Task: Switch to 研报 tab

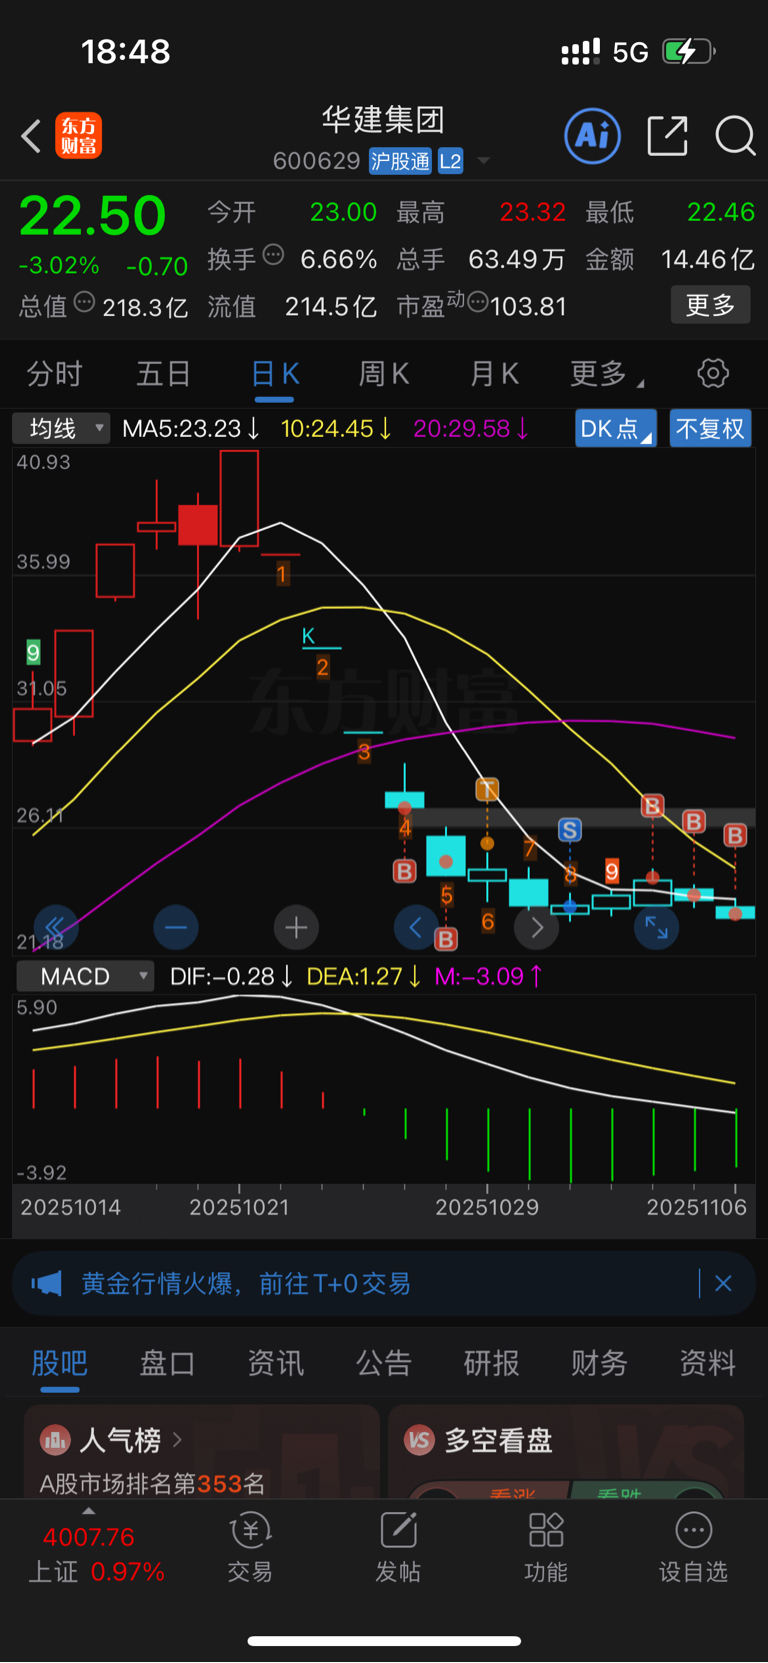Action: [491, 1363]
